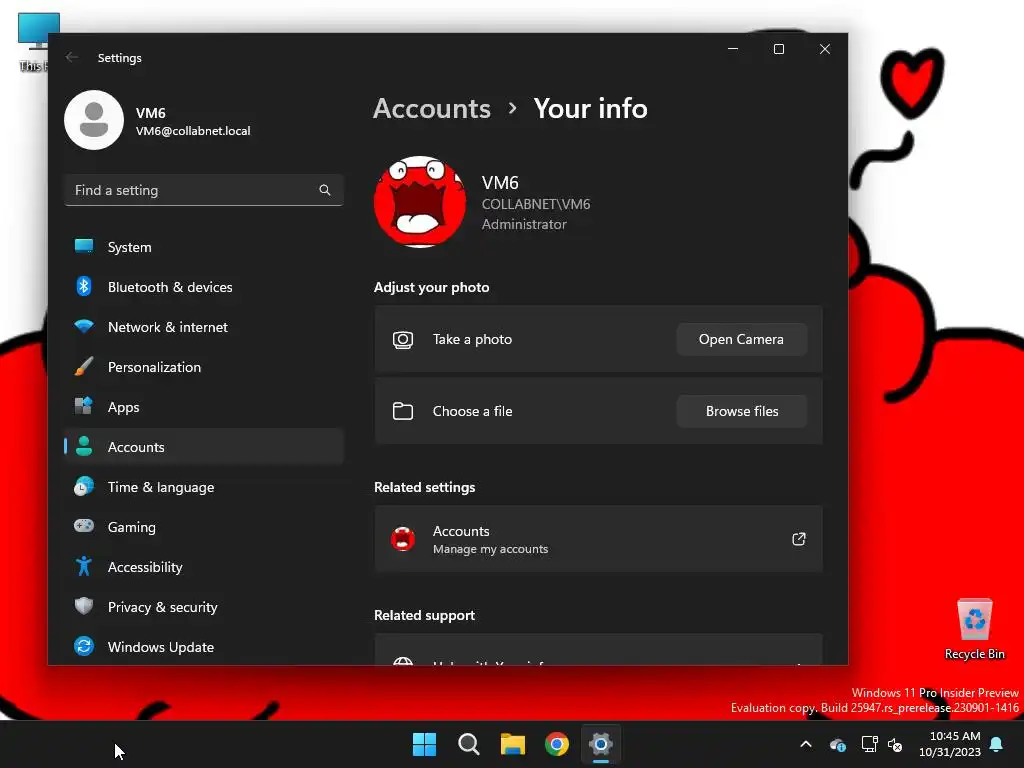Click the network display icon in tray
Image resolution: width=1024 pixels, height=768 pixels.
[x=869, y=744]
